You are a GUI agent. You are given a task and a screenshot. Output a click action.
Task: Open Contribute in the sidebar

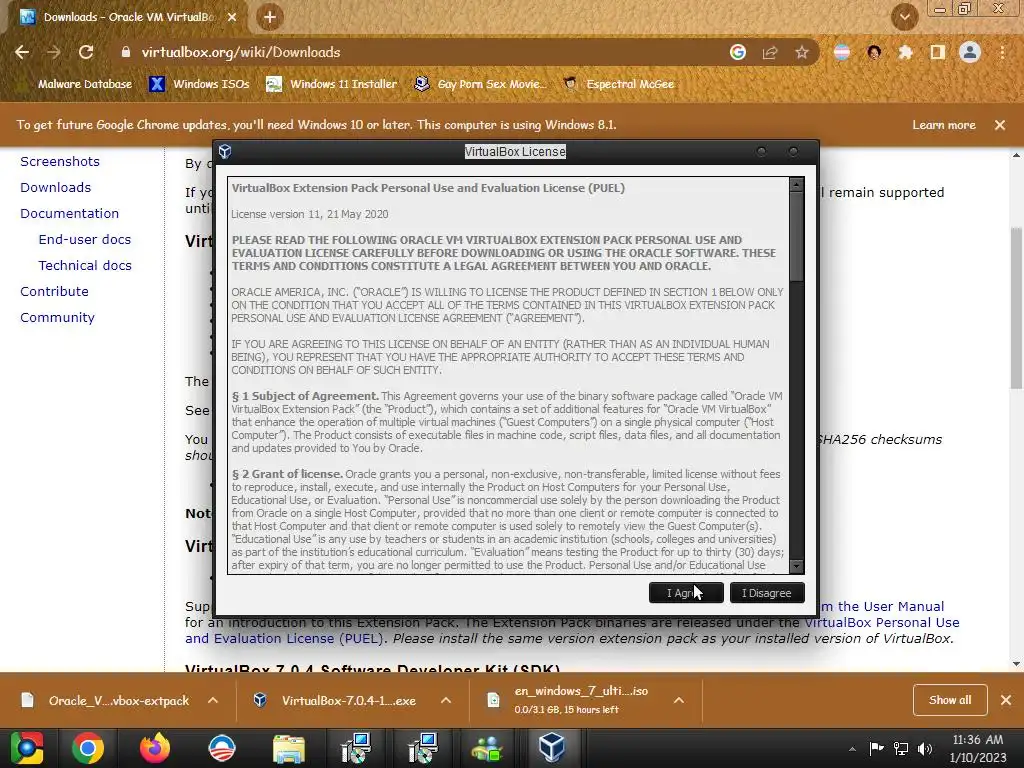click(x=54, y=291)
